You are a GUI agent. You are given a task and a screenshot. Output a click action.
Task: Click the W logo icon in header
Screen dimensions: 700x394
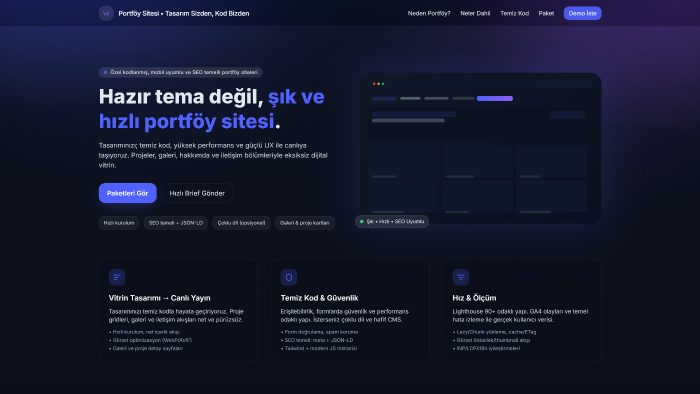pos(106,13)
